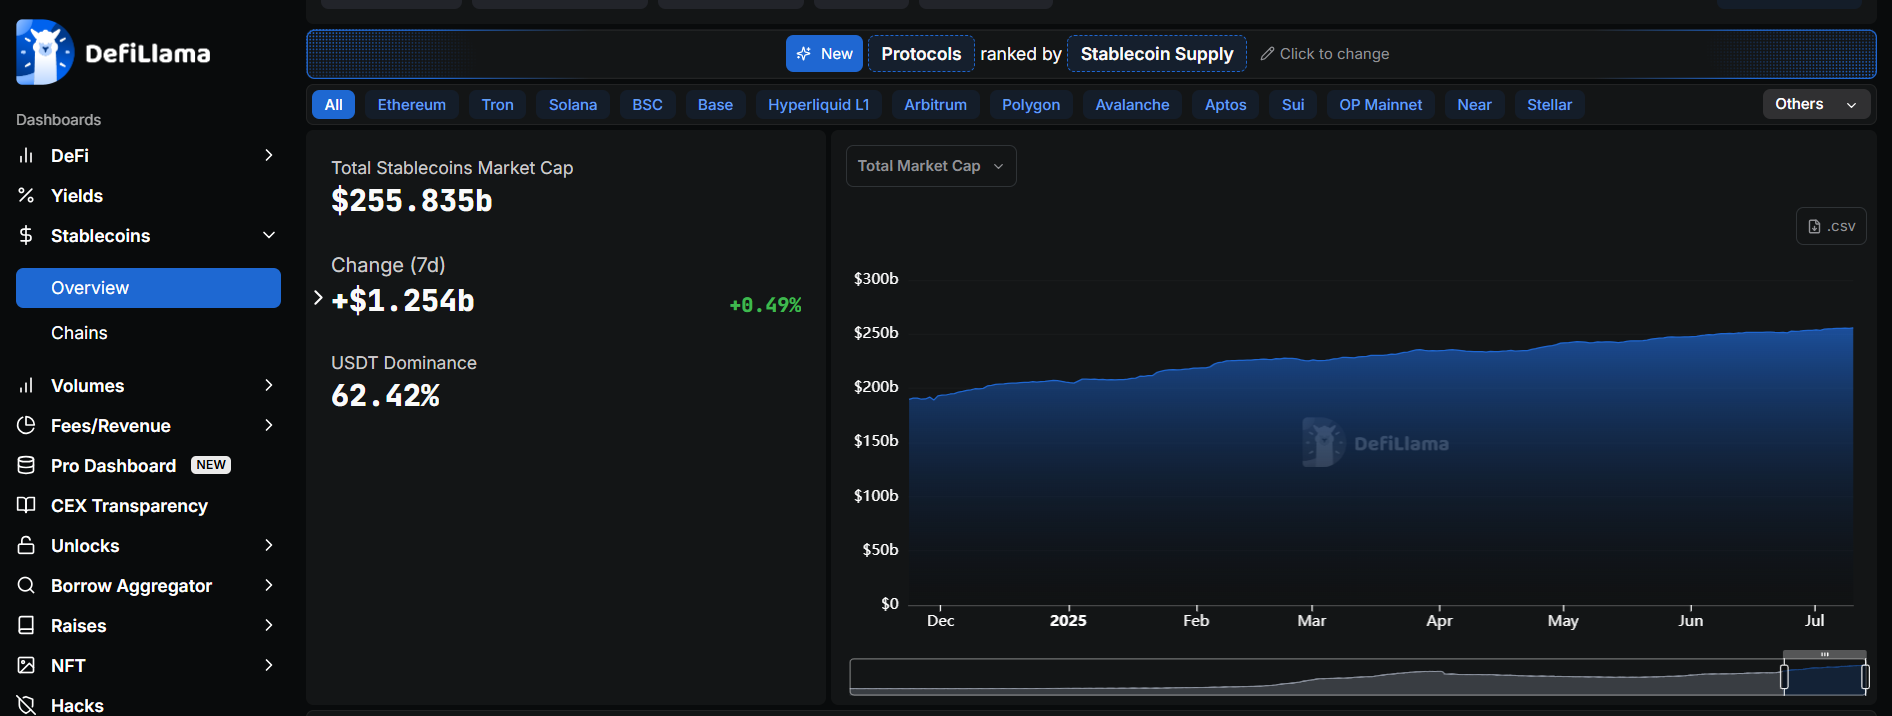Viewport: 1892px width, 716px height.
Task: Click the NFT image icon
Action: click(26, 666)
